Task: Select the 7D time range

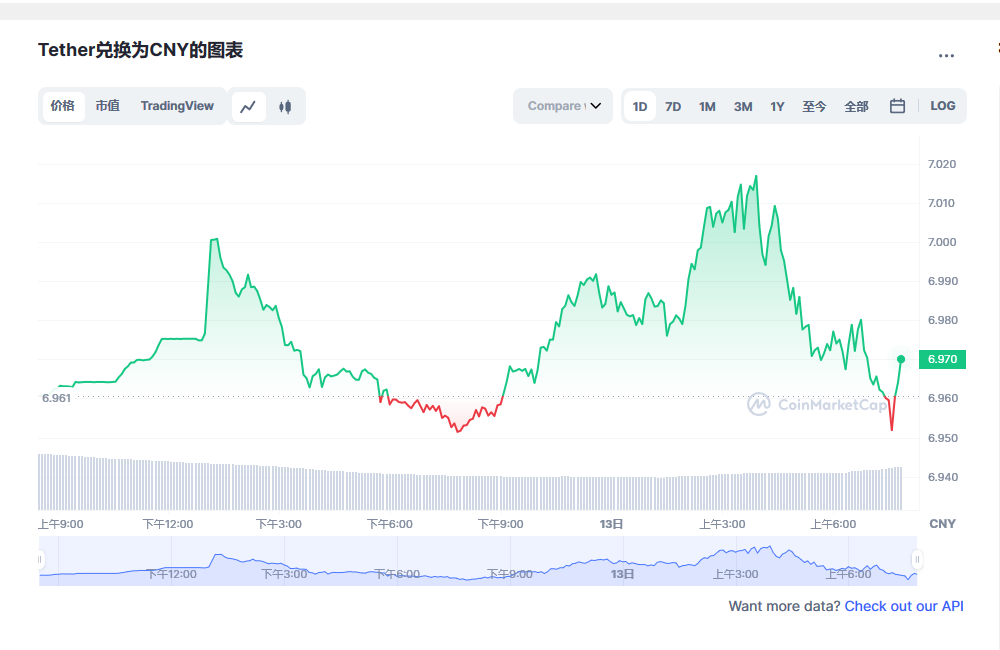Action: tap(672, 105)
